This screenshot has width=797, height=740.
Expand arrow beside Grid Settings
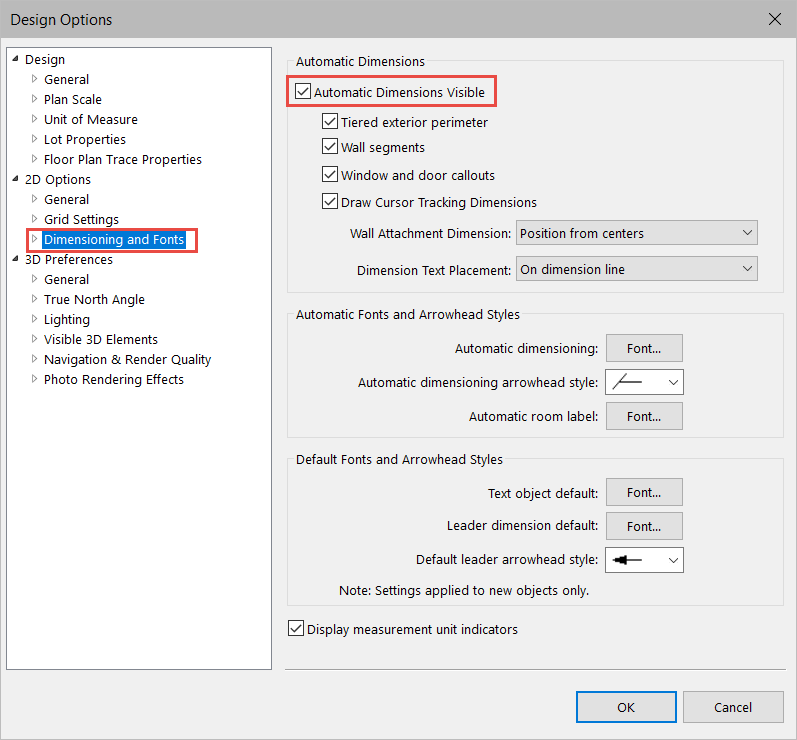pos(35,219)
